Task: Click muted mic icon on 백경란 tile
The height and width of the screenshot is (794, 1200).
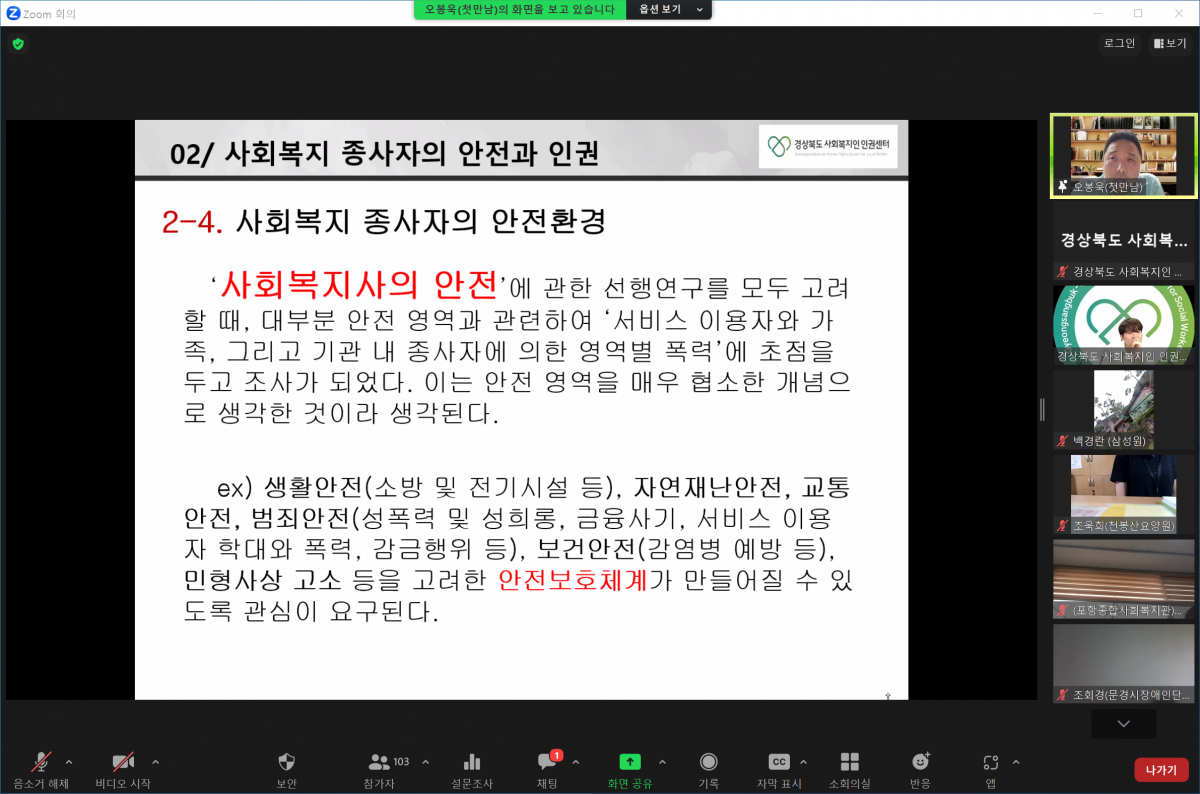Action: pos(1062,440)
